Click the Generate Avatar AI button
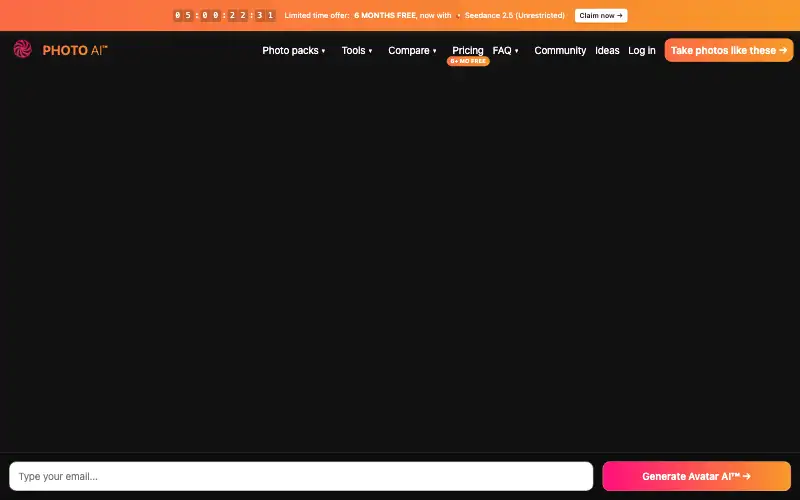This screenshot has width=800, height=500. 696,476
